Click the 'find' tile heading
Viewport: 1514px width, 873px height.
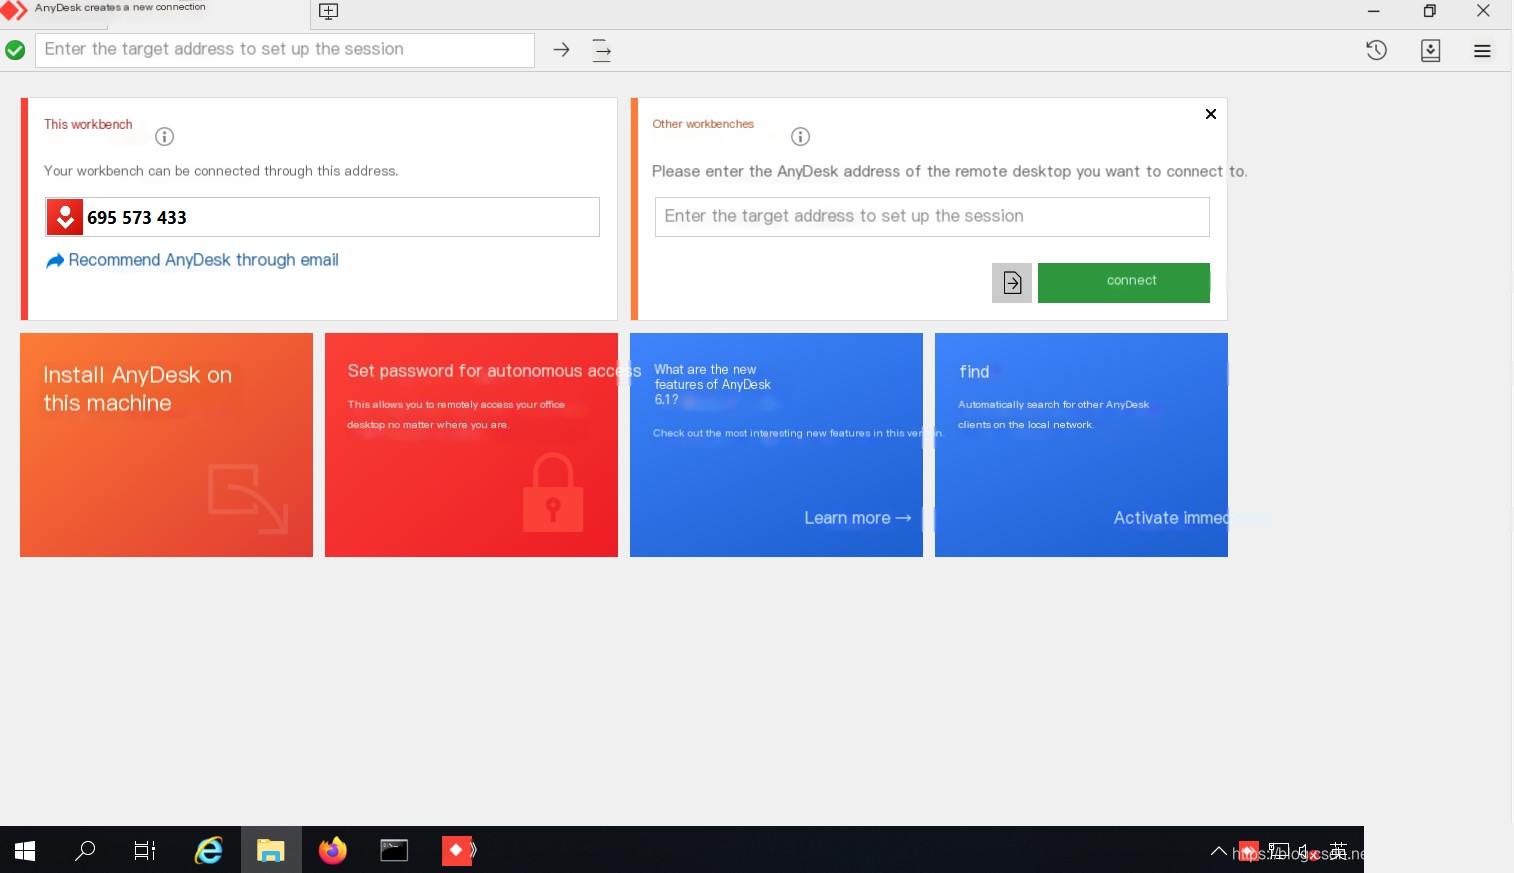coord(974,372)
